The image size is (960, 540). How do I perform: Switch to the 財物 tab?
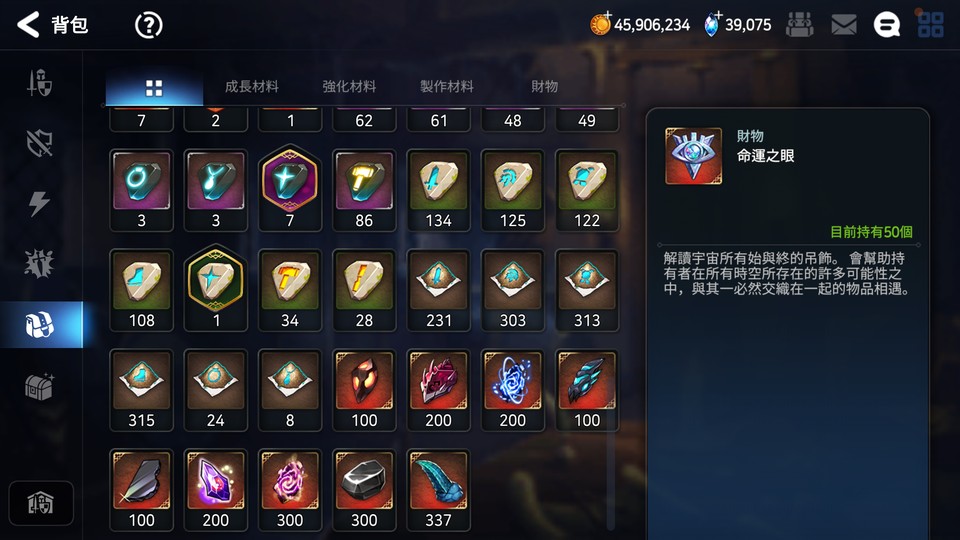coord(544,86)
